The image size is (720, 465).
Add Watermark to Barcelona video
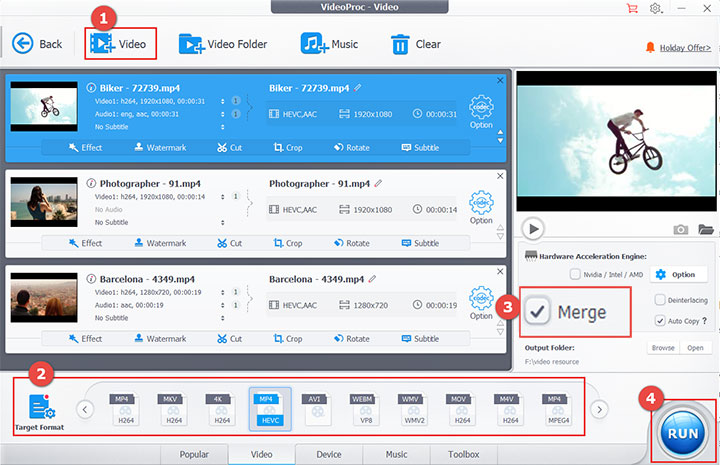(x=160, y=338)
